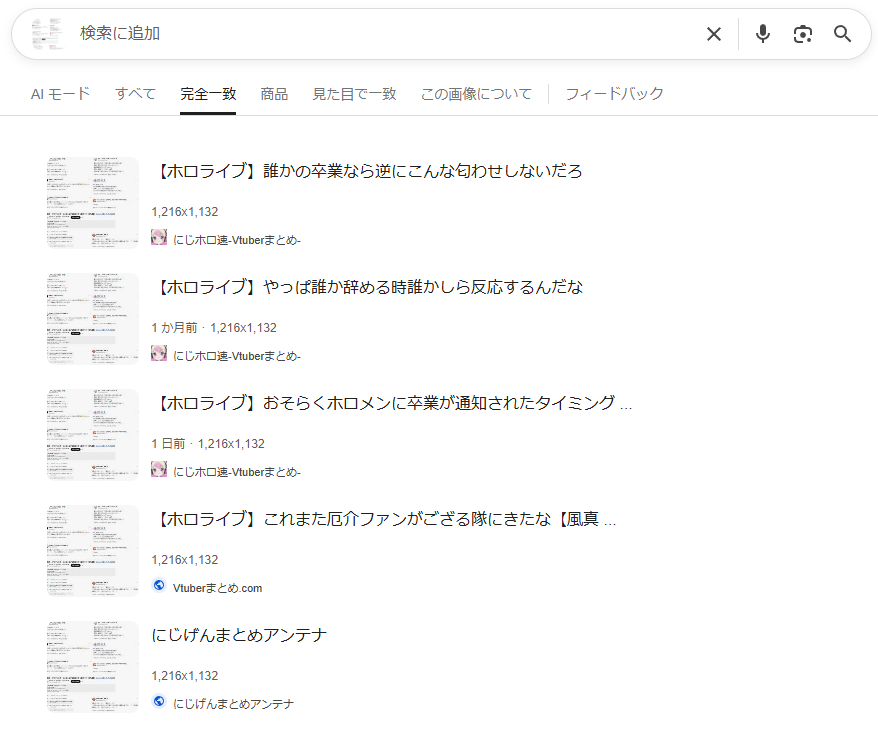Switch to the AI モード tab

click(60, 94)
